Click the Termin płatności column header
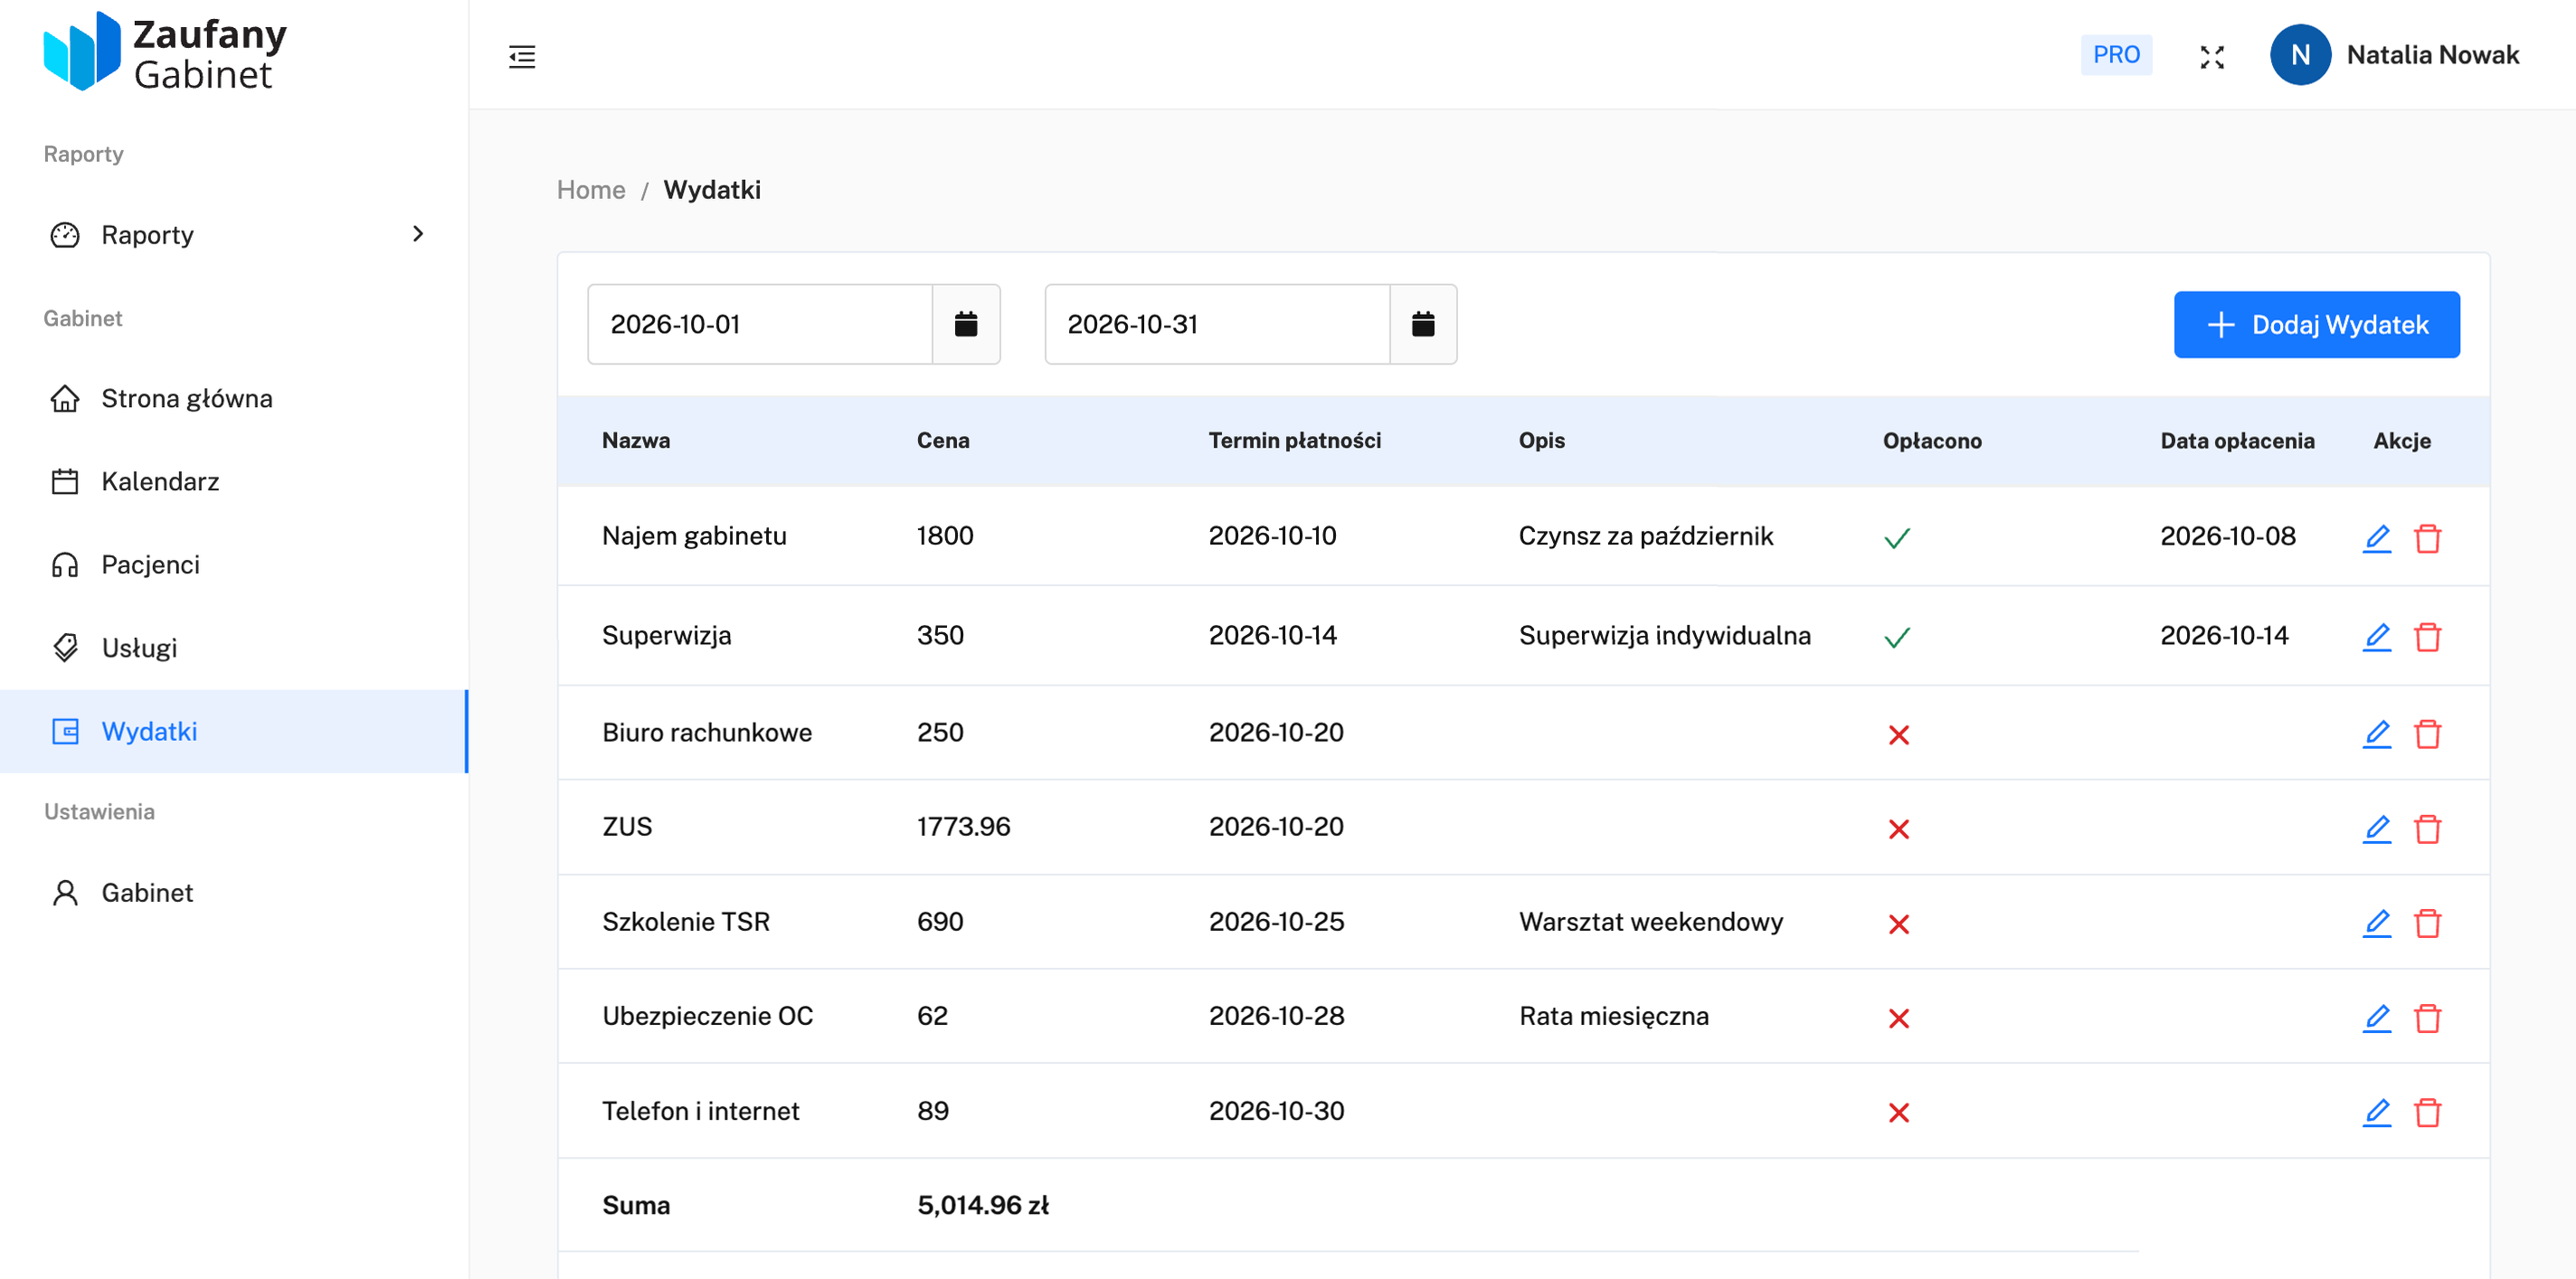 point(1294,441)
